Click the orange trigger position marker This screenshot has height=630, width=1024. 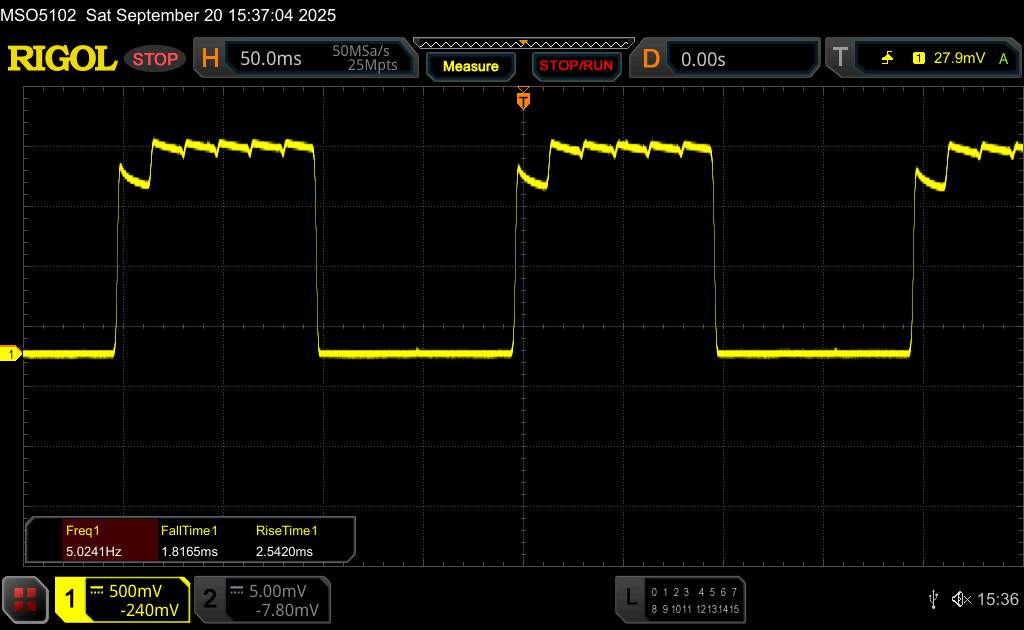click(522, 100)
